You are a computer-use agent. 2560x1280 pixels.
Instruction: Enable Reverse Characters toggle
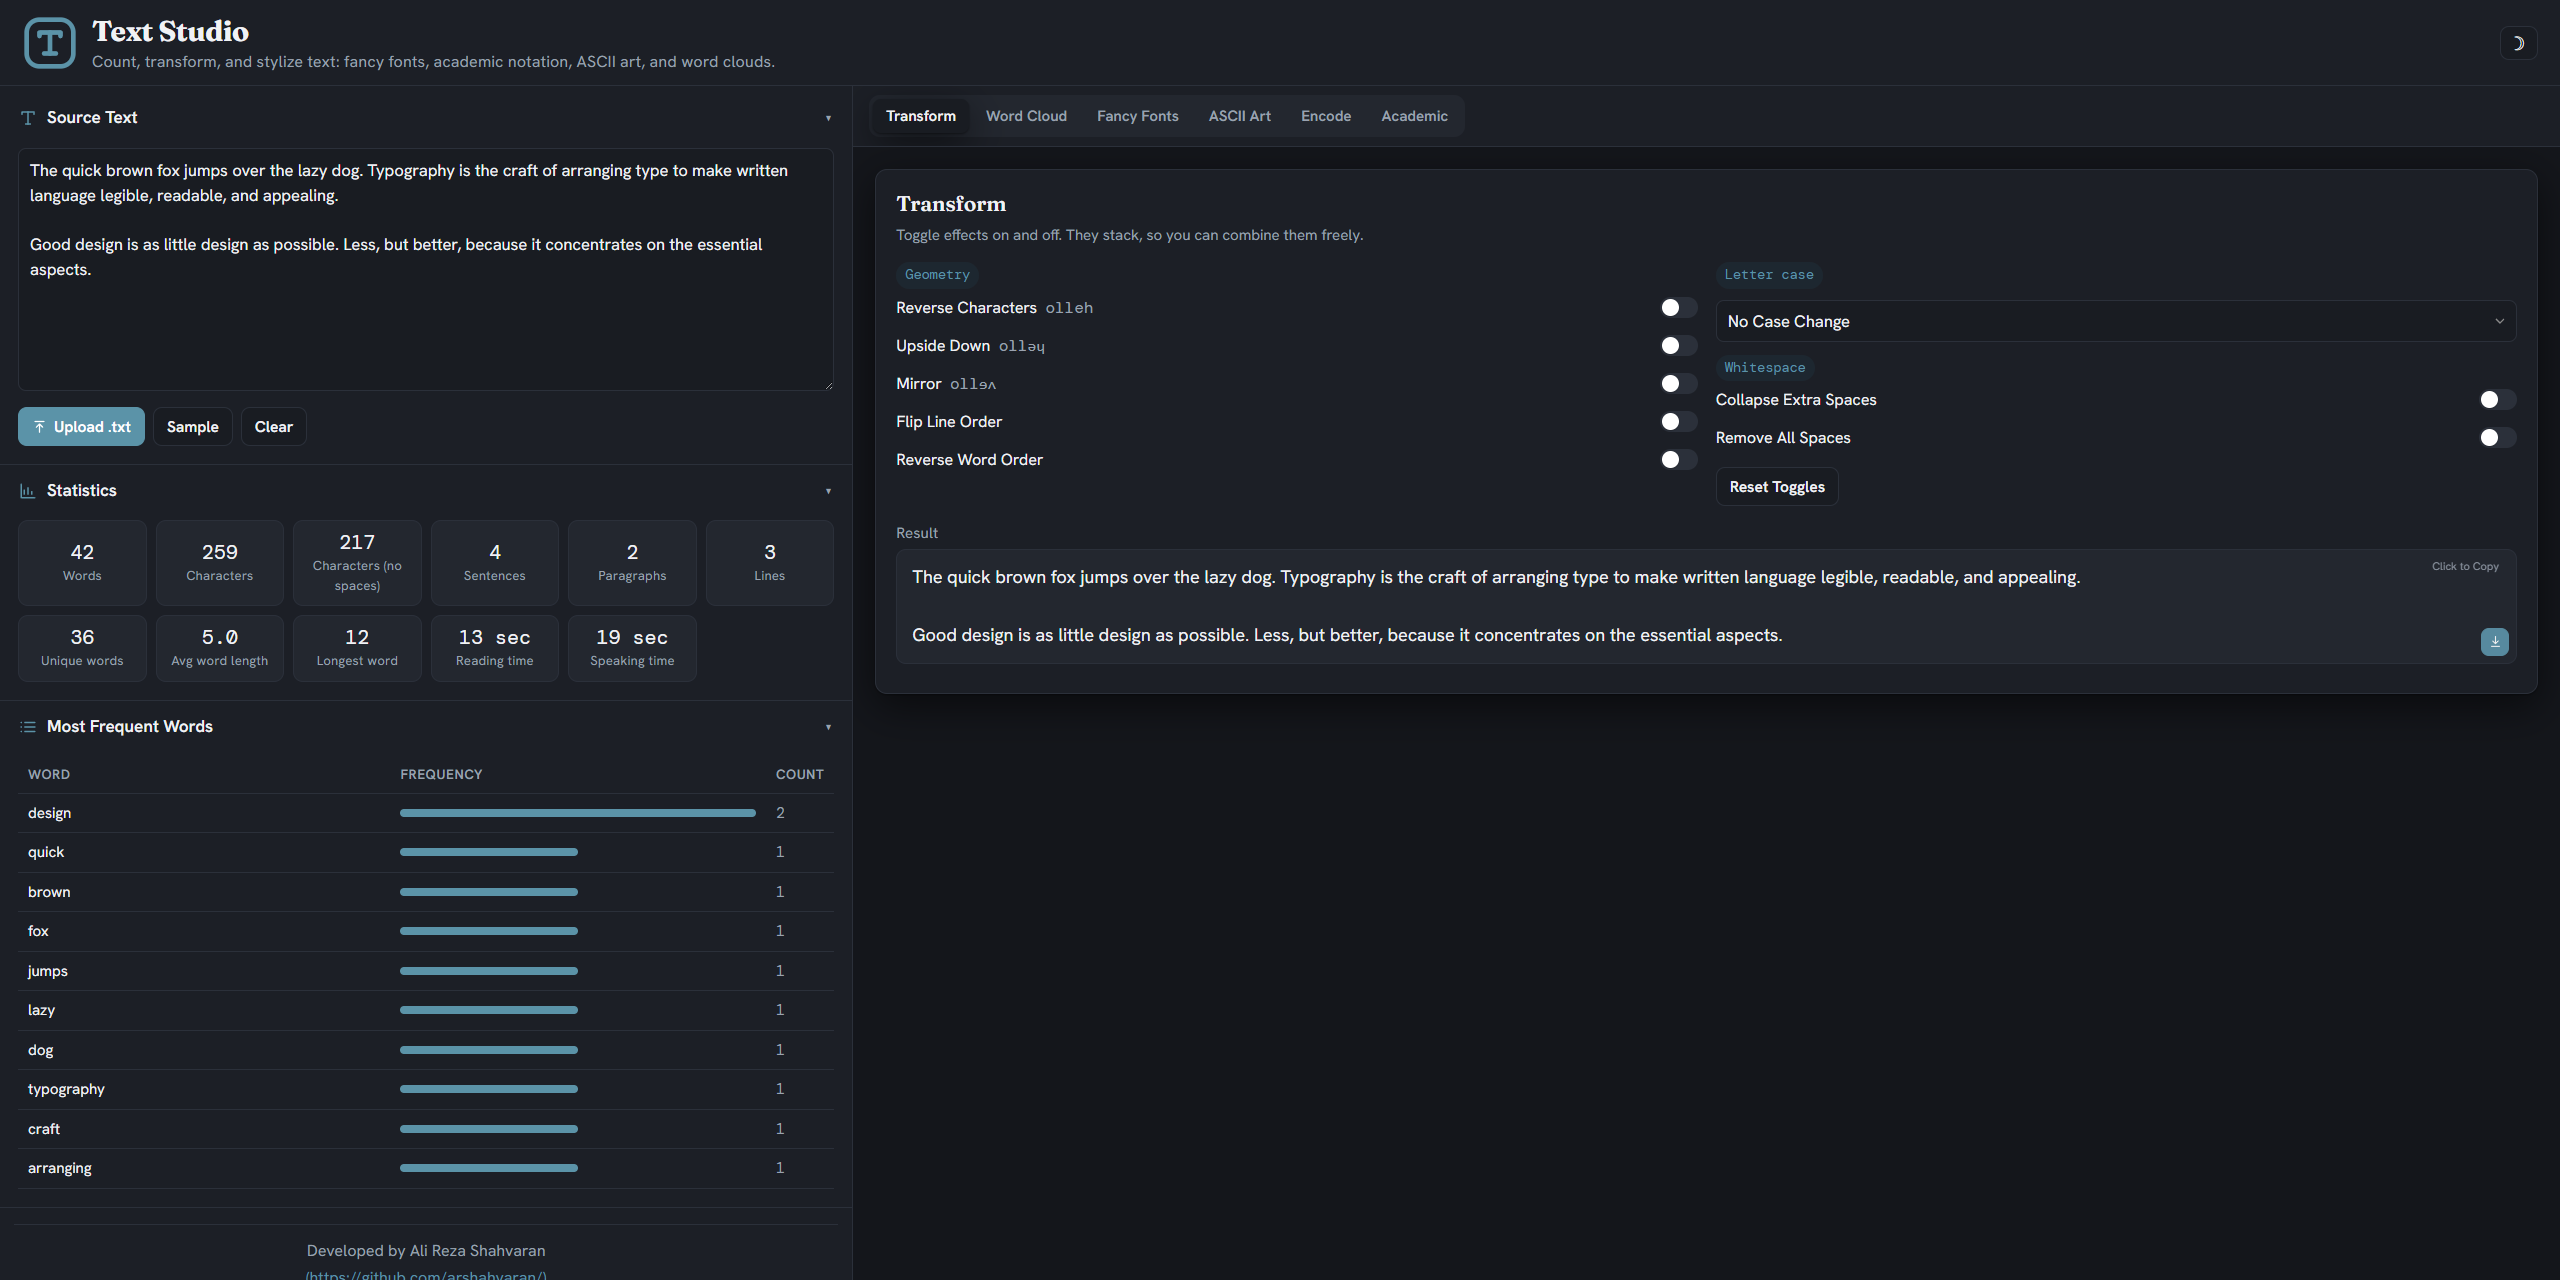[1678, 308]
